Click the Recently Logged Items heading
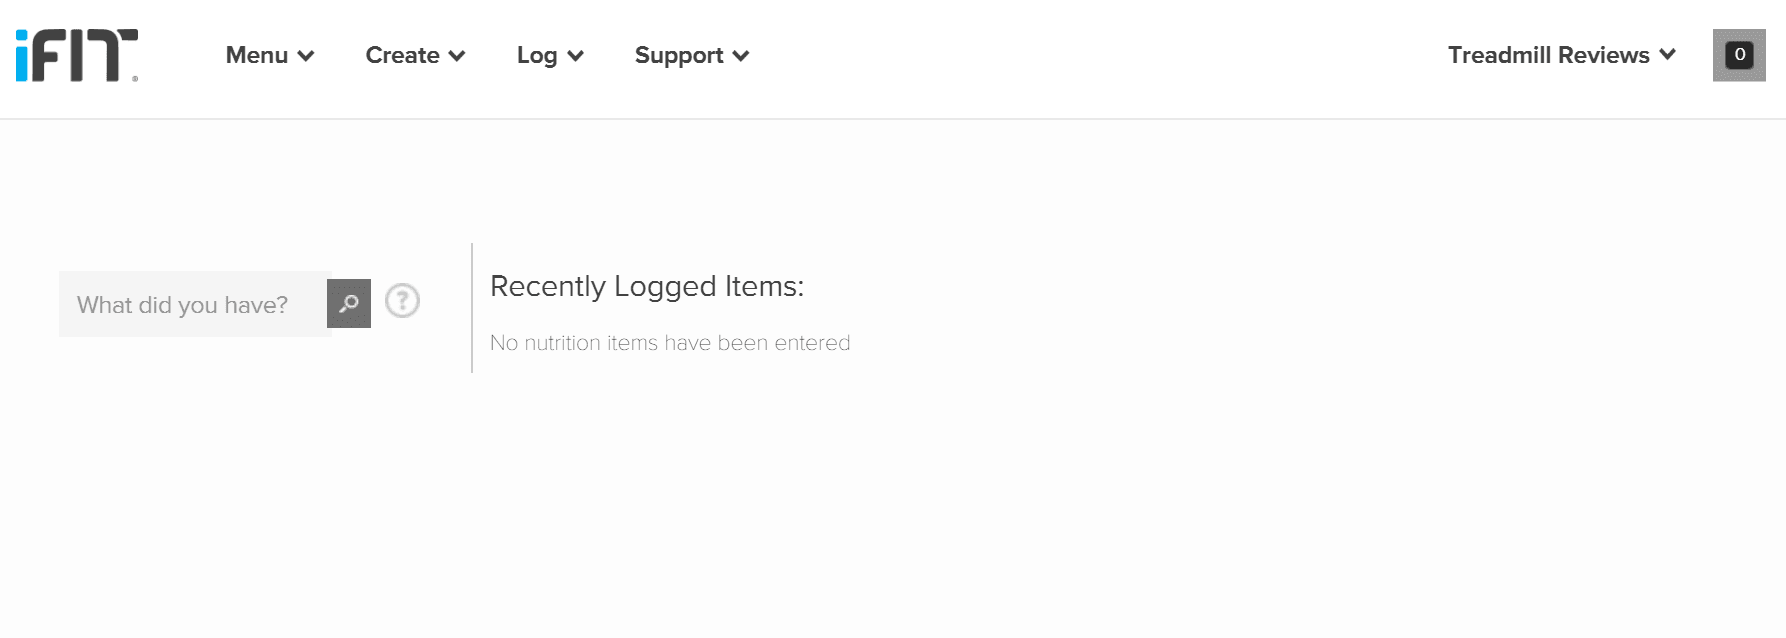 pyautogui.click(x=647, y=286)
